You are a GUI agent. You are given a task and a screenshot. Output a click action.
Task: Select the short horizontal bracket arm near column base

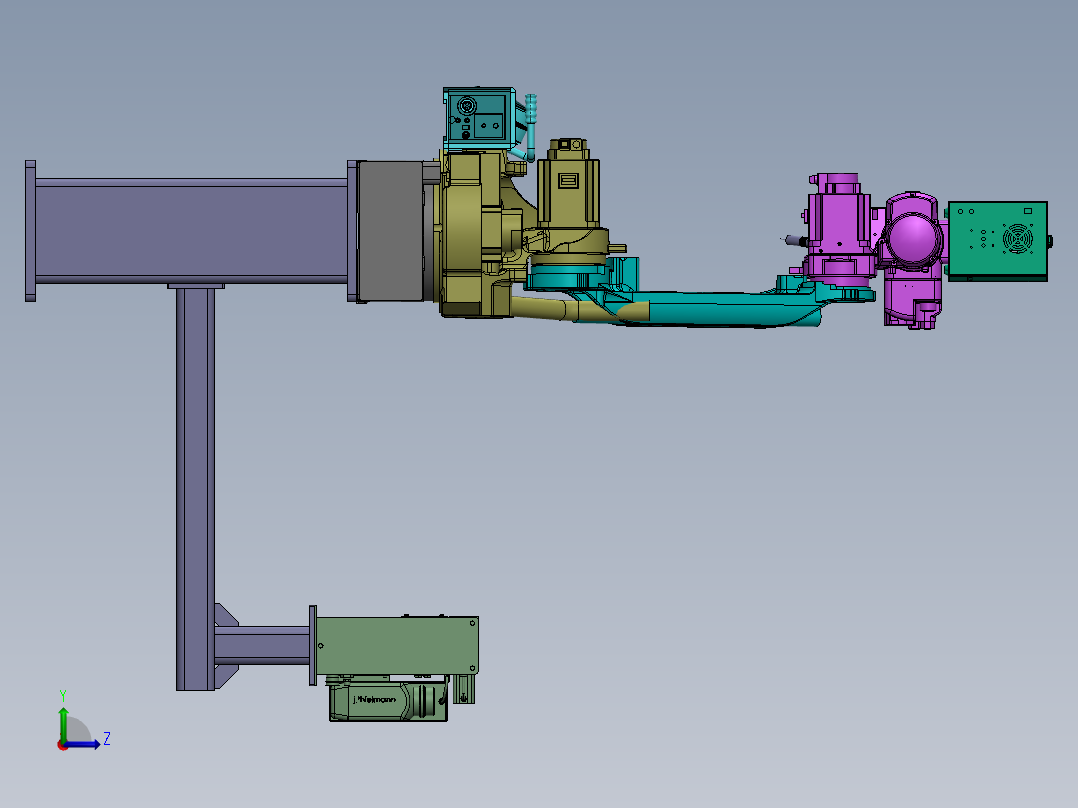[262, 645]
